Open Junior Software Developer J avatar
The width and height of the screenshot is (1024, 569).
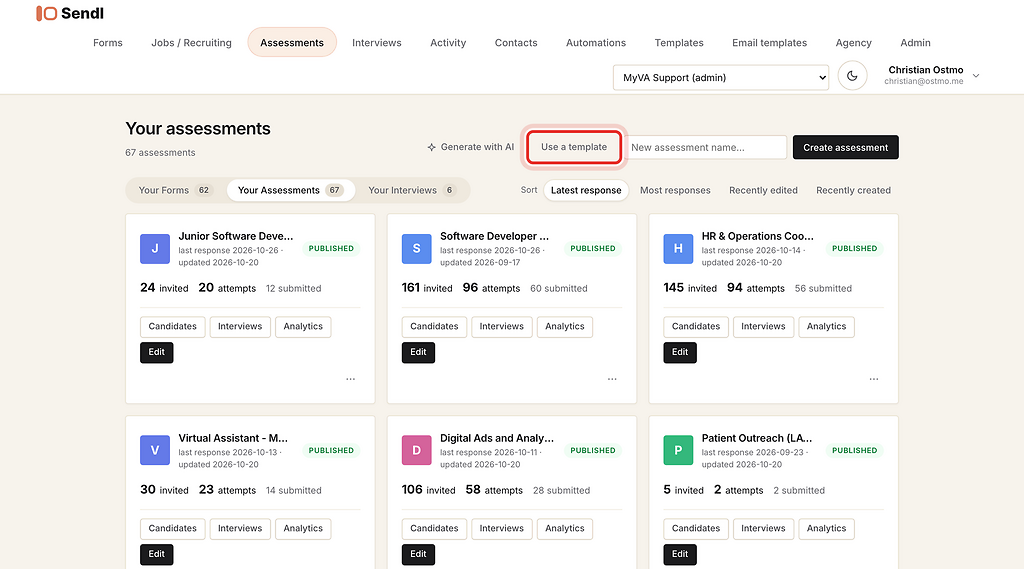(x=155, y=249)
